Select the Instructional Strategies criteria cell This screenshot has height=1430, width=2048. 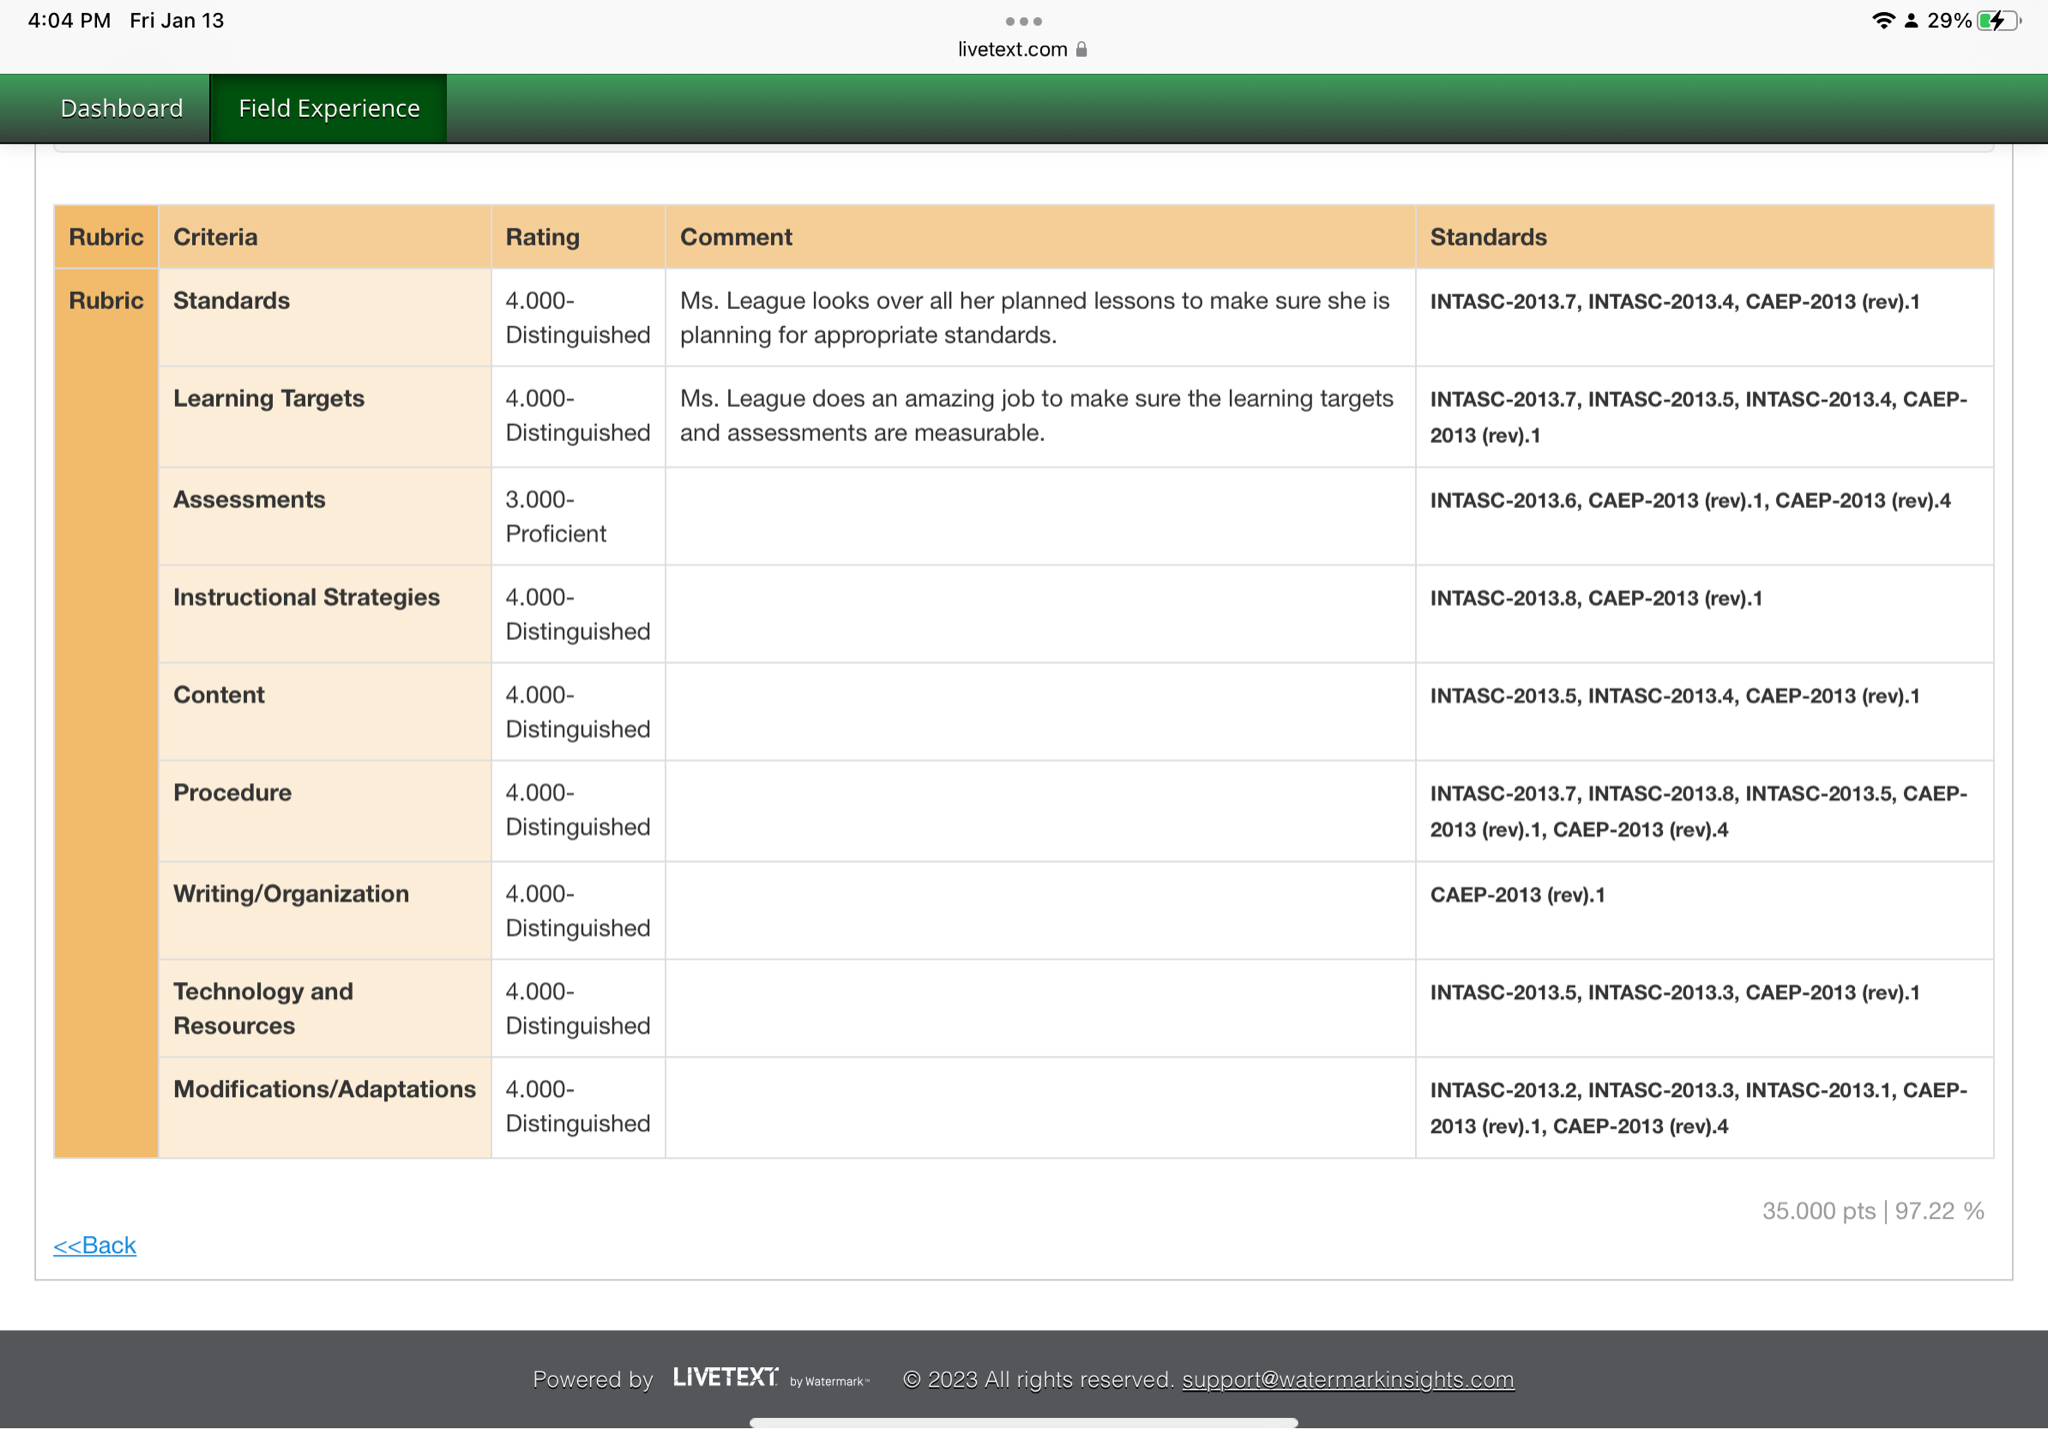[x=306, y=597]
